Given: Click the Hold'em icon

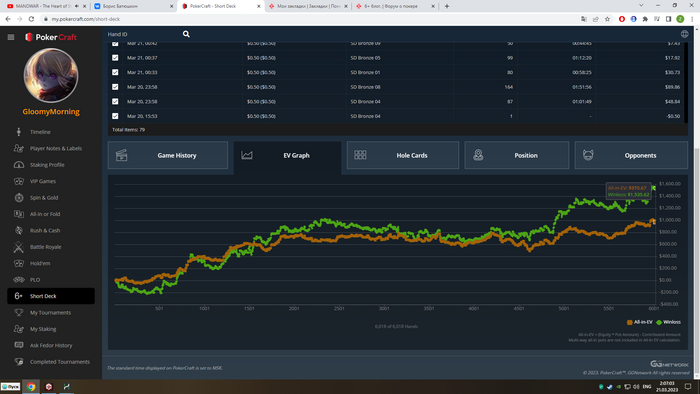Looking at the screenshot, I should point(19,263).
